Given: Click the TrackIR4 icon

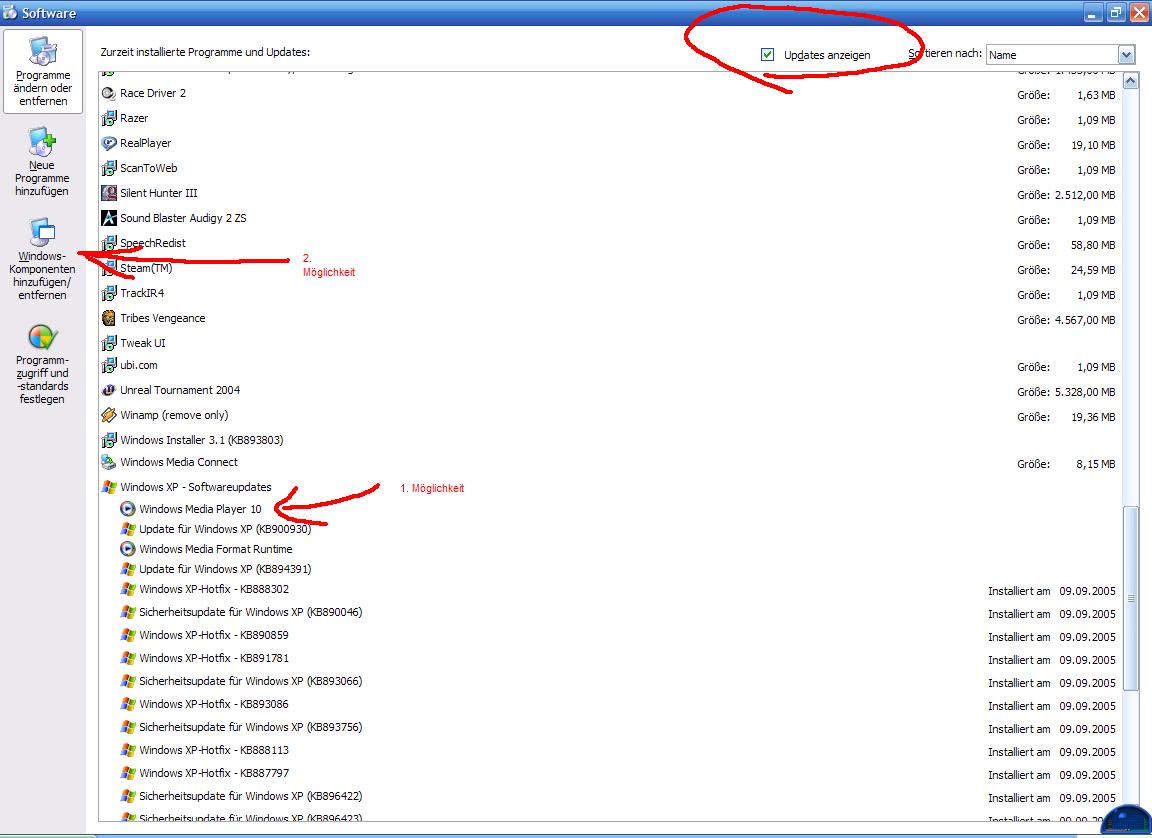Looking at the screenshot, I should 109,293.
